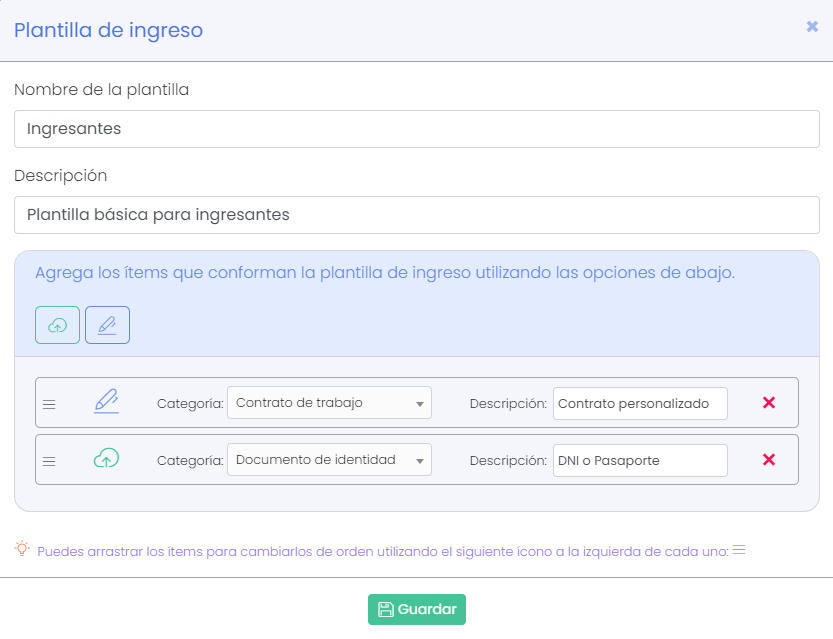The width and height of the screenshot is (833, 639).
Task: Click the pencil item icon in the toolbar
Action: point(107,324)
